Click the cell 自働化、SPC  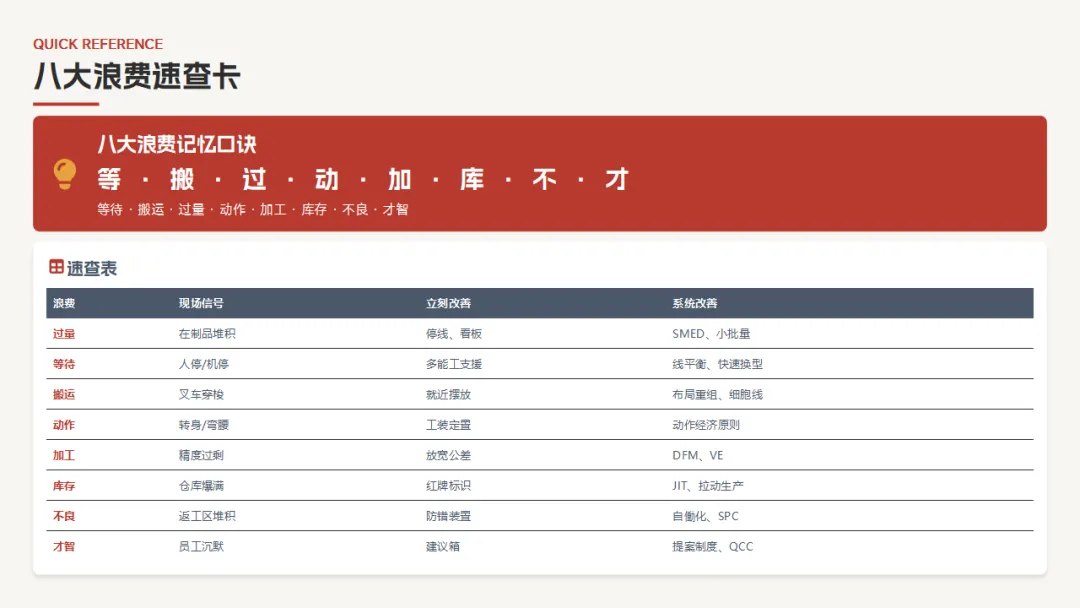click(705, 516)
